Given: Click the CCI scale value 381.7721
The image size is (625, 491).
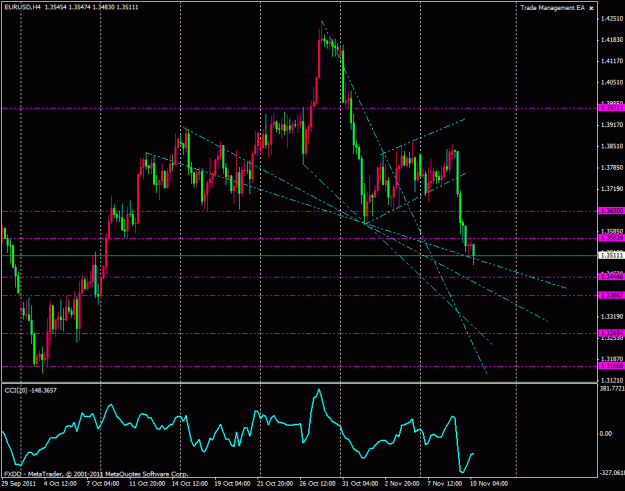Looking at the screenshot, I should point(612,388).
